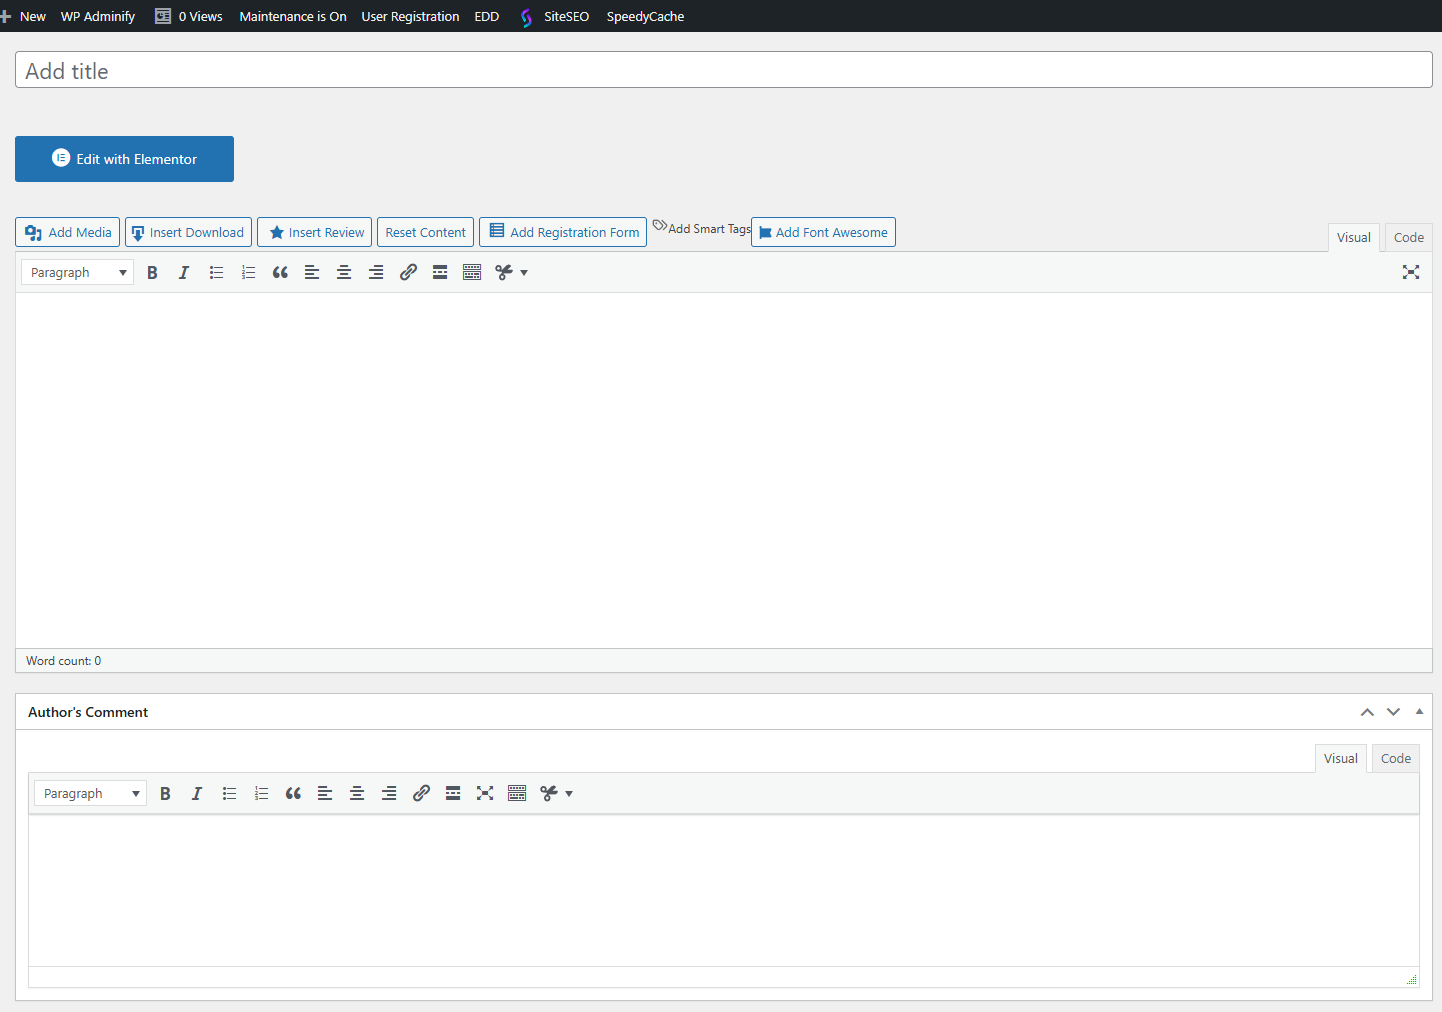Screen dimensions: 1442x1012
Task: Click fullscreen icon in Author's Comment toolbar
Action: [485, 794]
